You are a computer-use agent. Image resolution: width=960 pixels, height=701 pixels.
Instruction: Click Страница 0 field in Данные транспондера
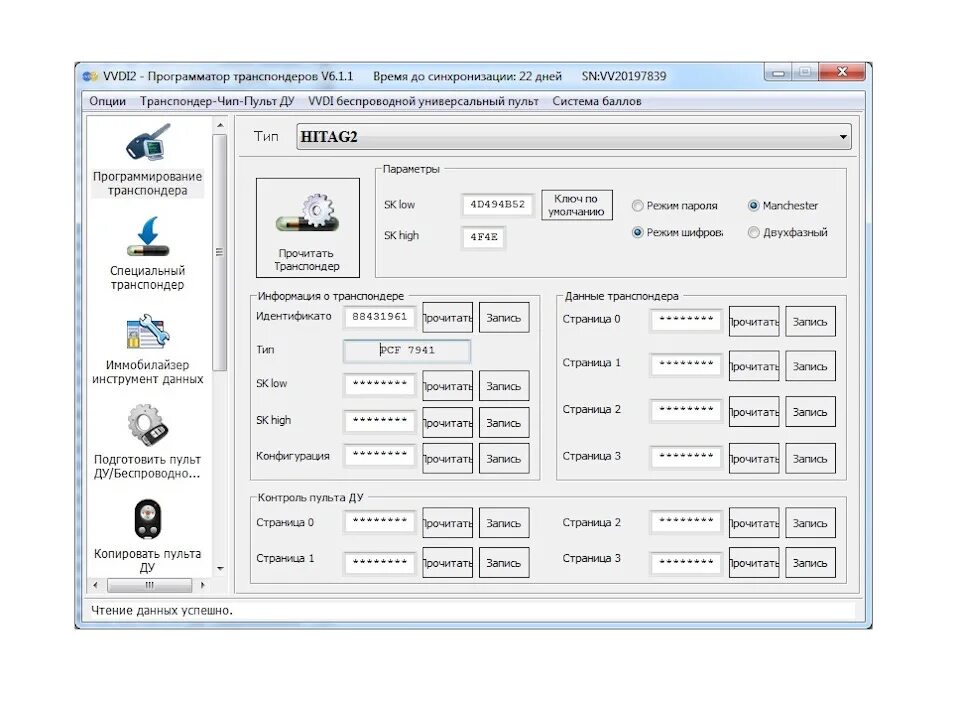coord(686,320)
